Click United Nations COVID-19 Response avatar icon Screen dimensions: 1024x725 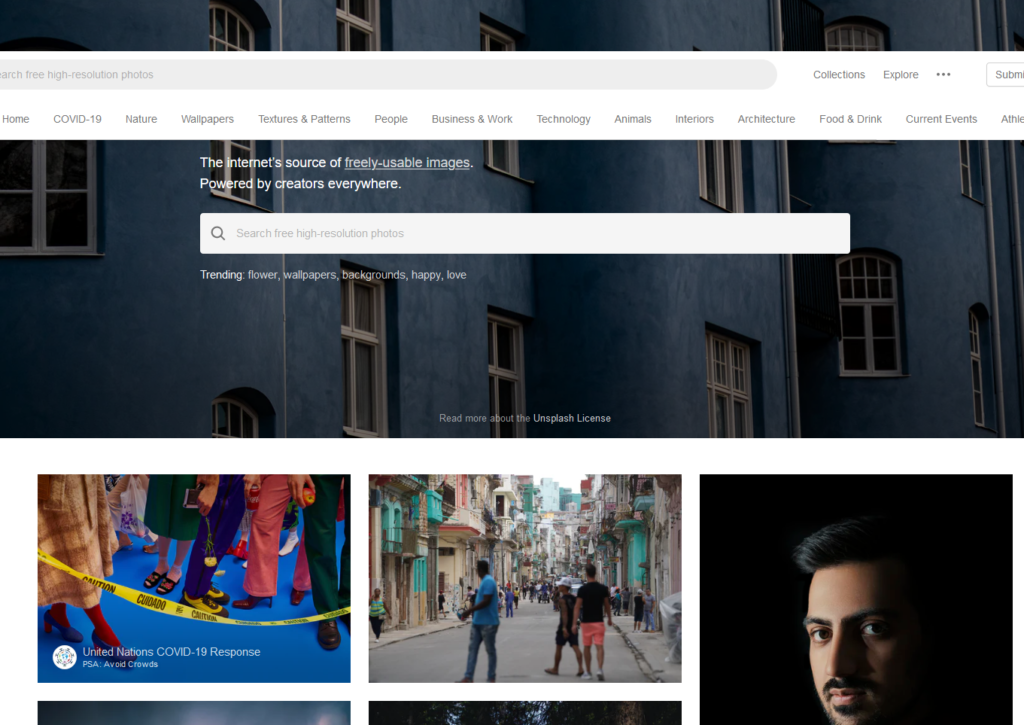(65, 657)
